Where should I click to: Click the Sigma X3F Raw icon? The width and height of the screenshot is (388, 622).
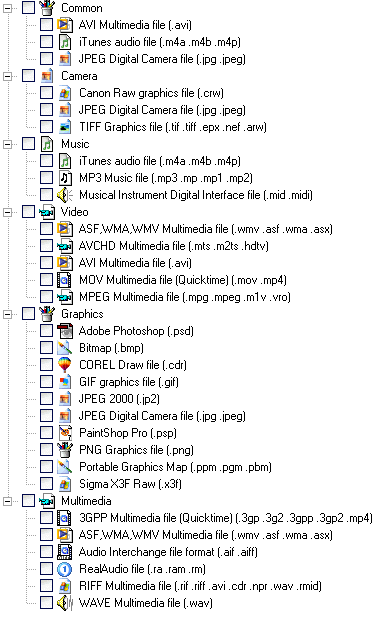tap(65, 484)
